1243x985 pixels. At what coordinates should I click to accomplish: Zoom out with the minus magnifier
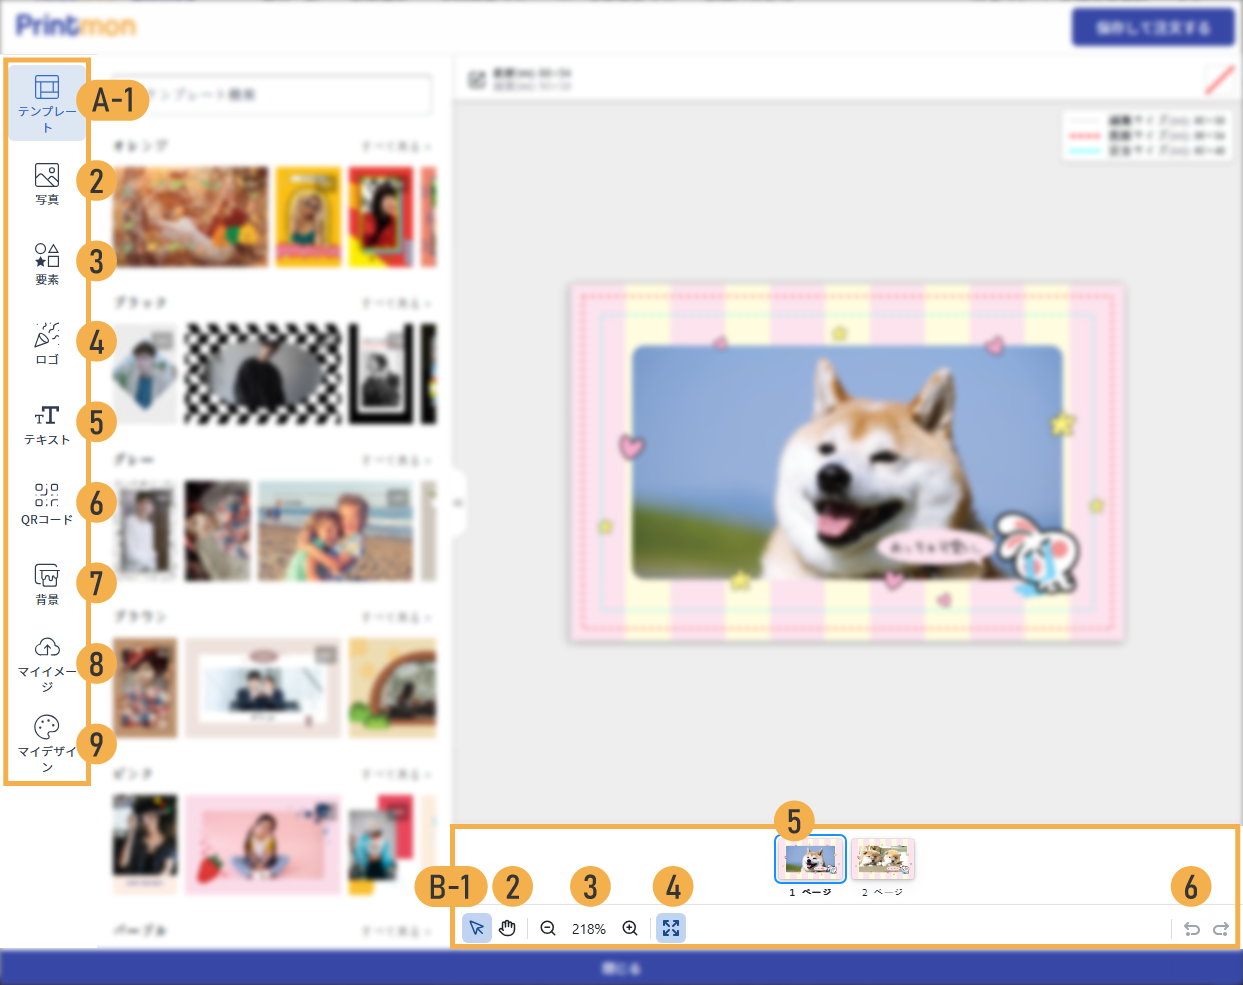pyautogui.click(x=548, y=928)
